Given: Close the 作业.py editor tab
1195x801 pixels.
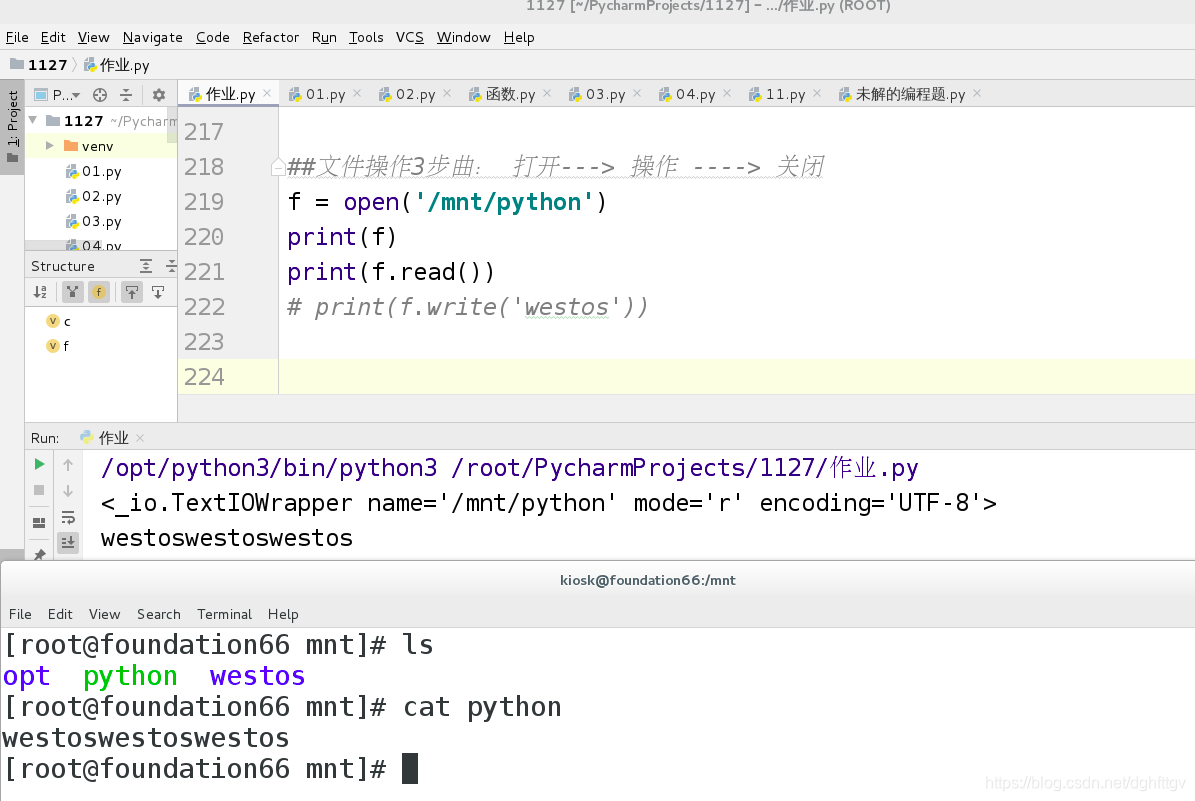Looking at the screenshot, I should point(267,93).
